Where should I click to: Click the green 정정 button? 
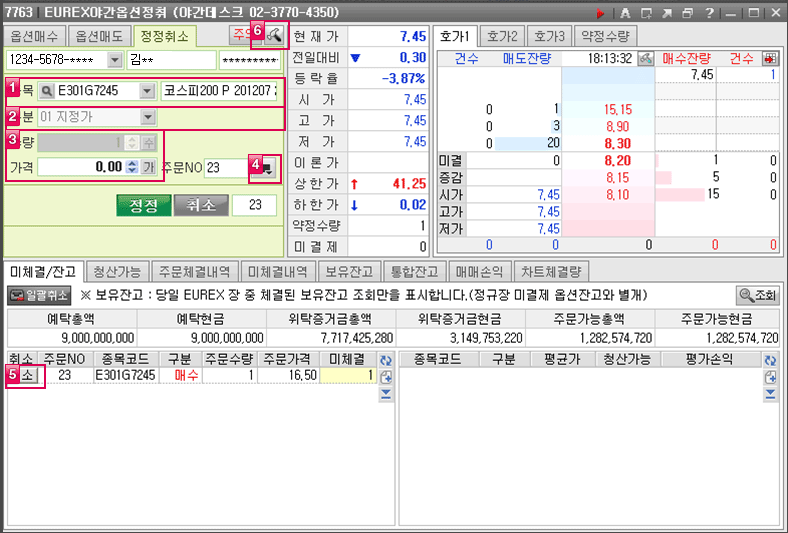click(143, 205)
